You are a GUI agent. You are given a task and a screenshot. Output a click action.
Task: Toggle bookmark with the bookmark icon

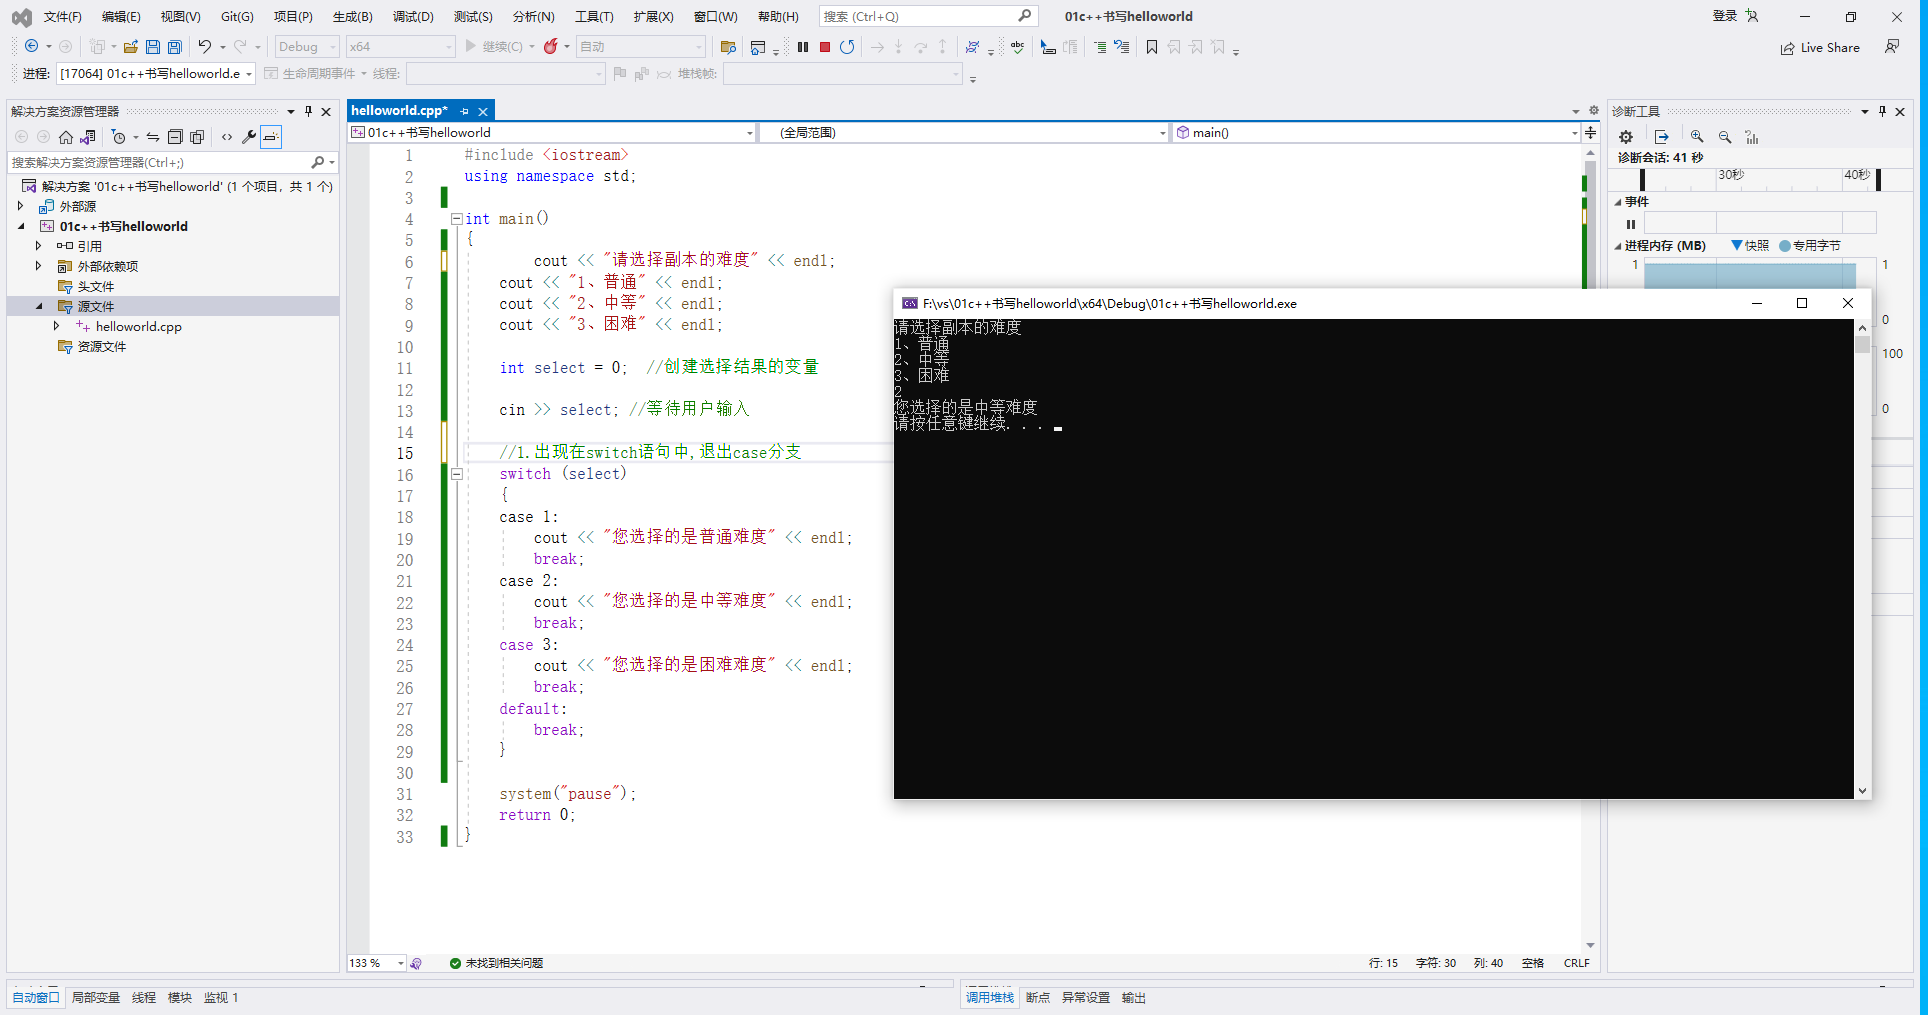click(x=1152, y=47)
